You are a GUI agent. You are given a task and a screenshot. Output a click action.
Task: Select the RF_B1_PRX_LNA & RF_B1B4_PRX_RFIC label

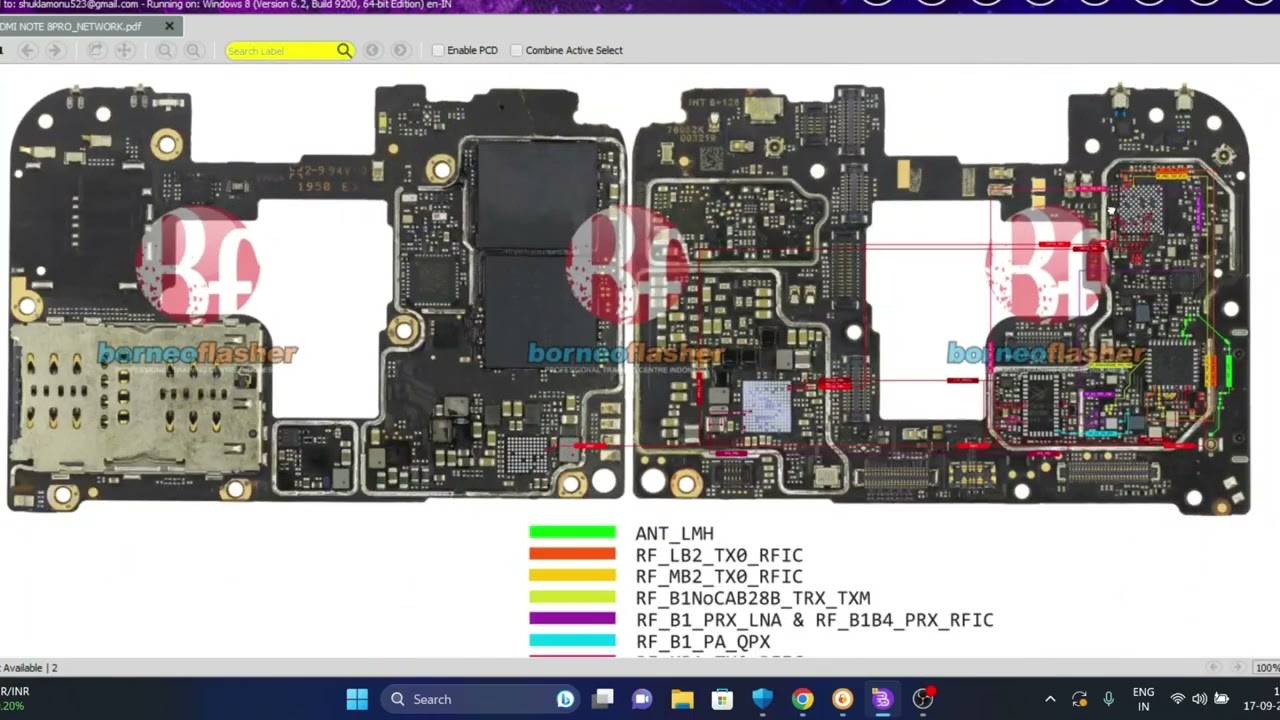point(815,620)
